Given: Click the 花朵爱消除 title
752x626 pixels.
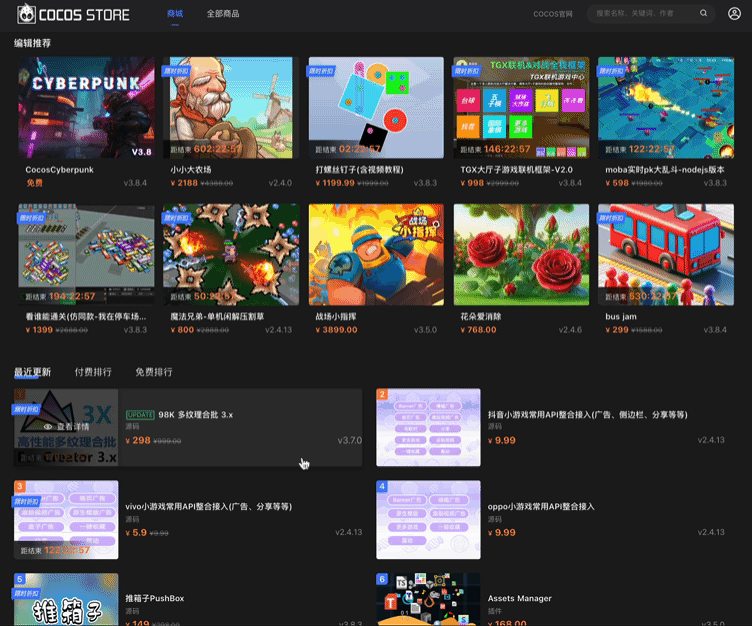Looking at the screenshot, I should click(x=481, y=317).
